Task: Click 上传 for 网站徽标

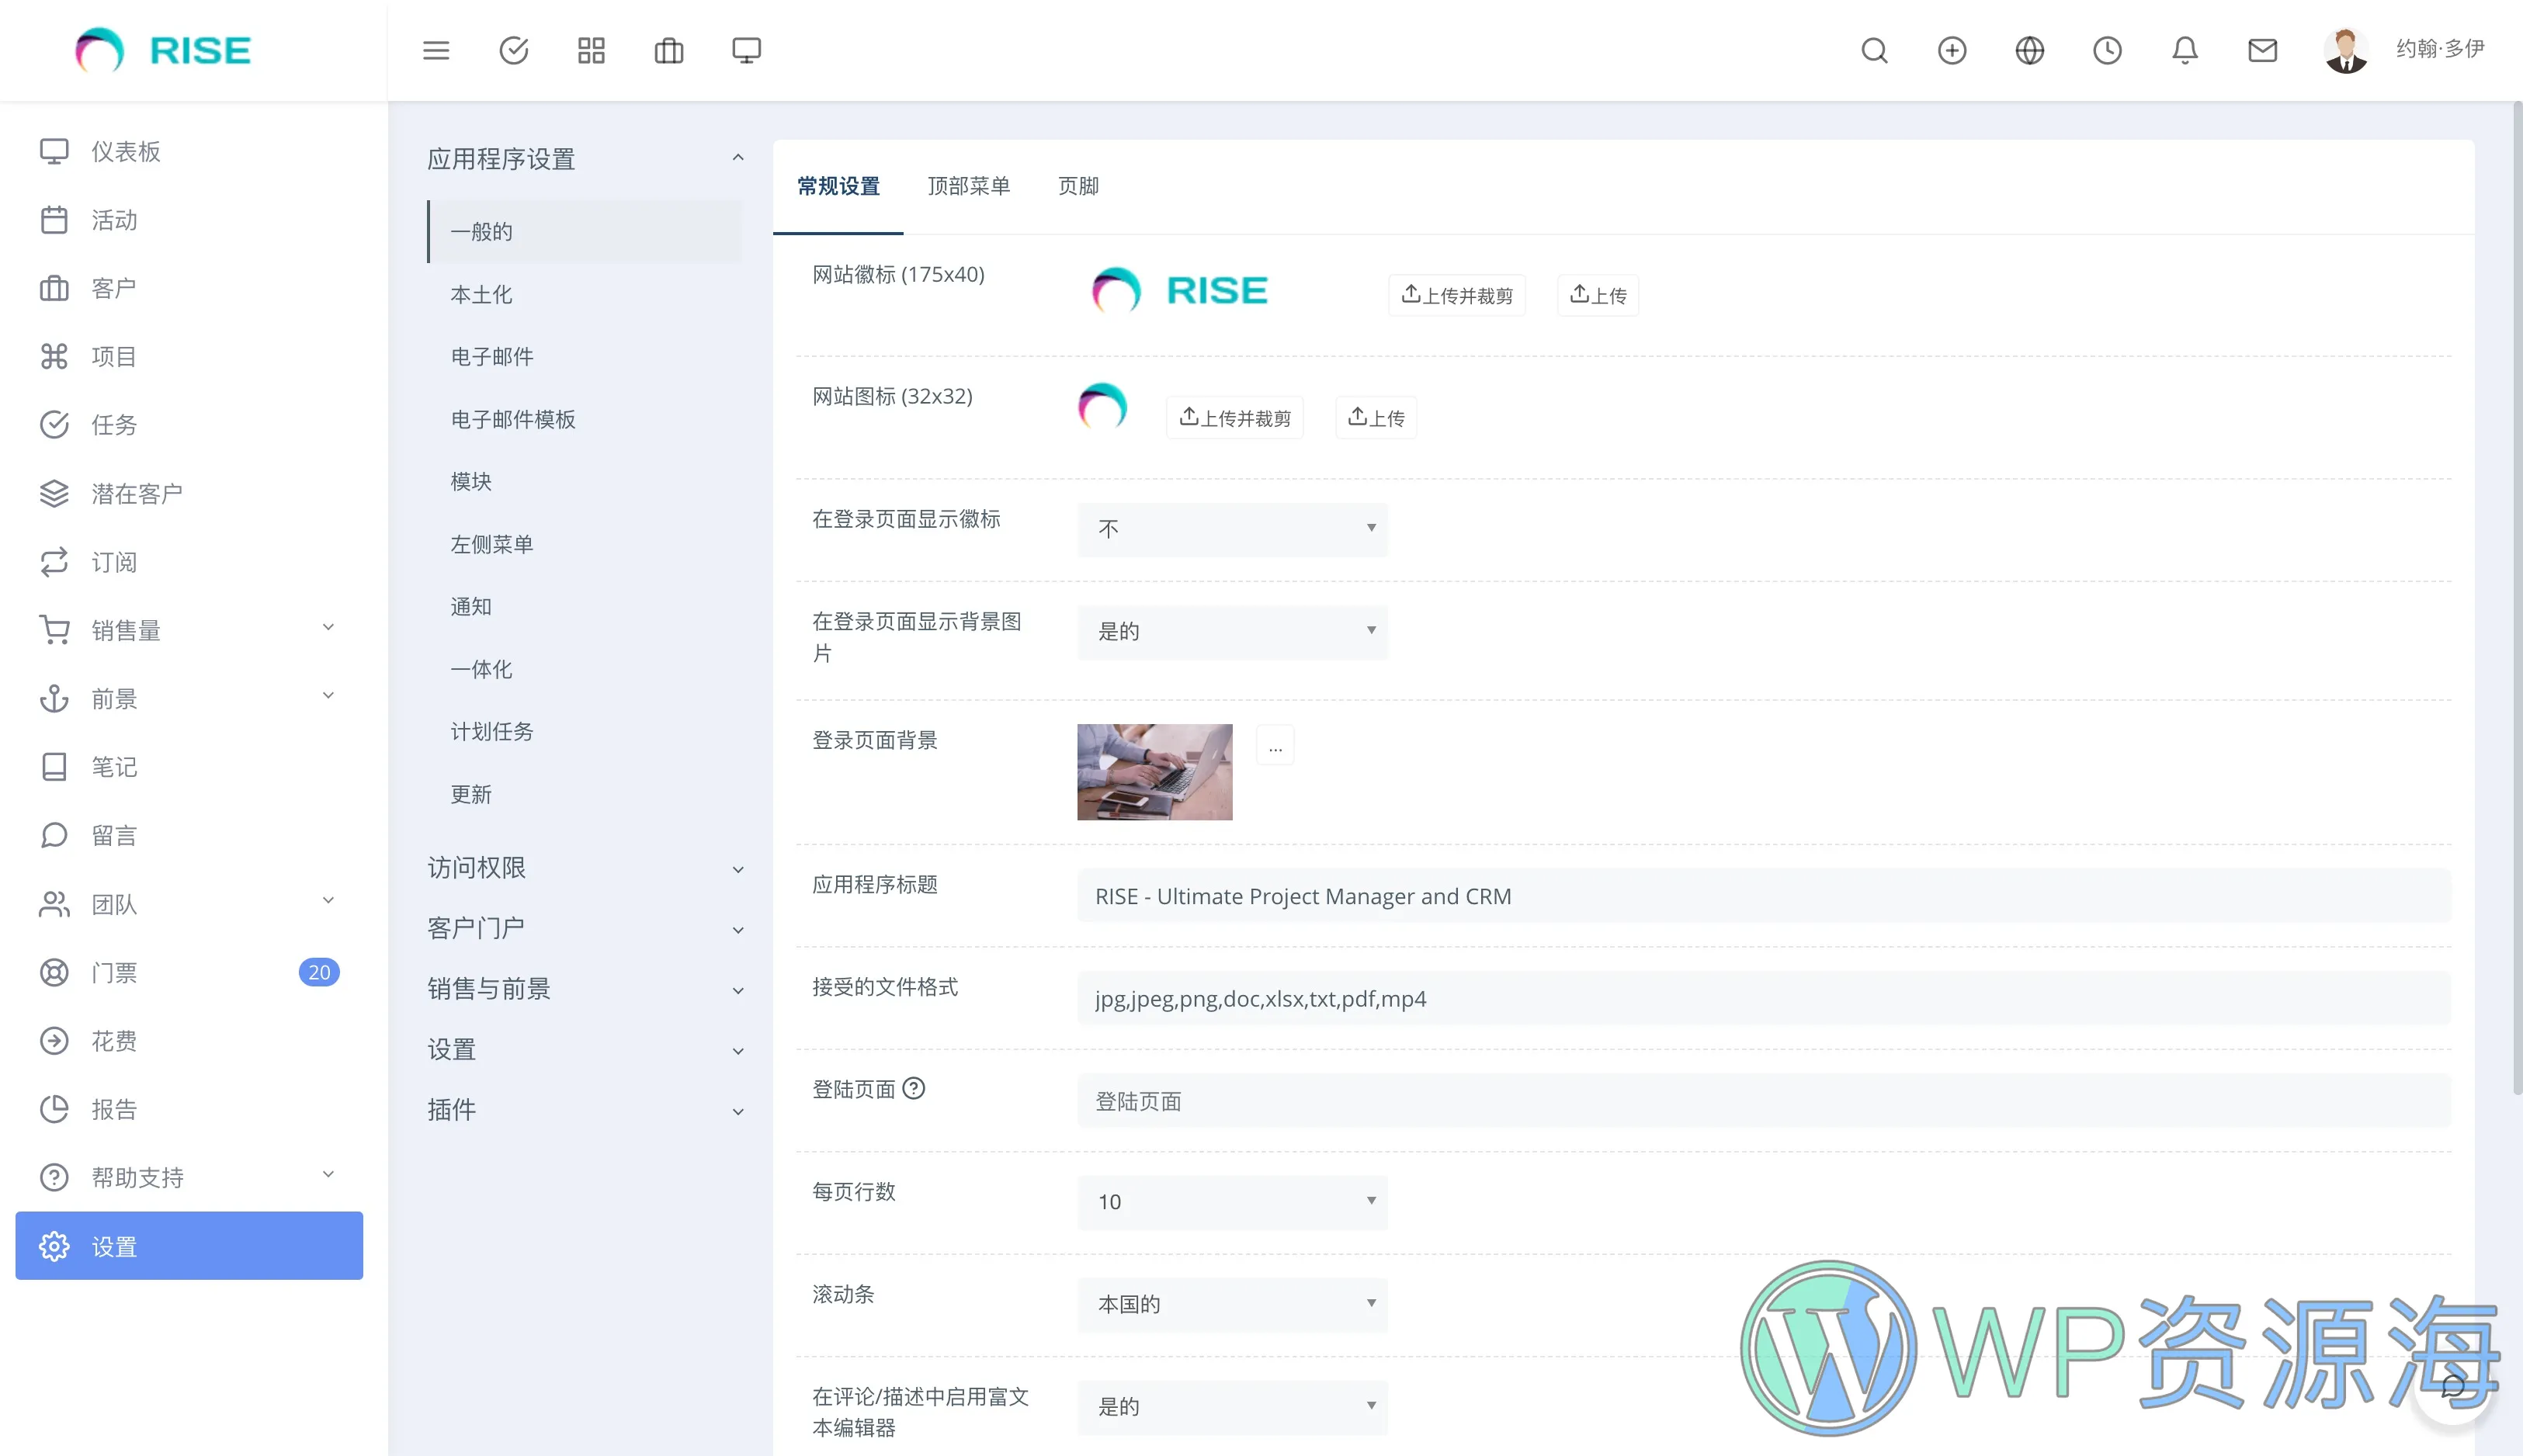Action: 1598,295
